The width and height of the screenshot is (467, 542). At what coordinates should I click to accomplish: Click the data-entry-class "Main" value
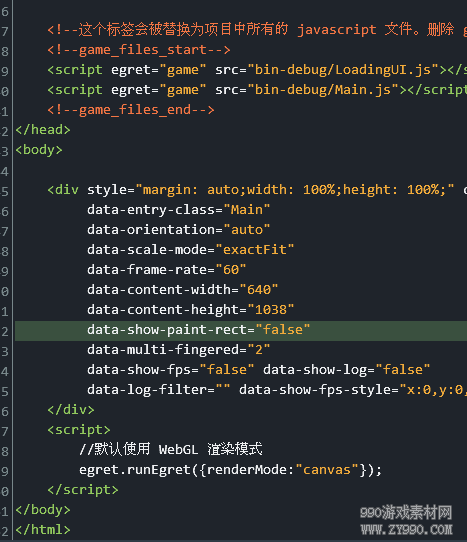pyautogui.click(x=247, y=210)
